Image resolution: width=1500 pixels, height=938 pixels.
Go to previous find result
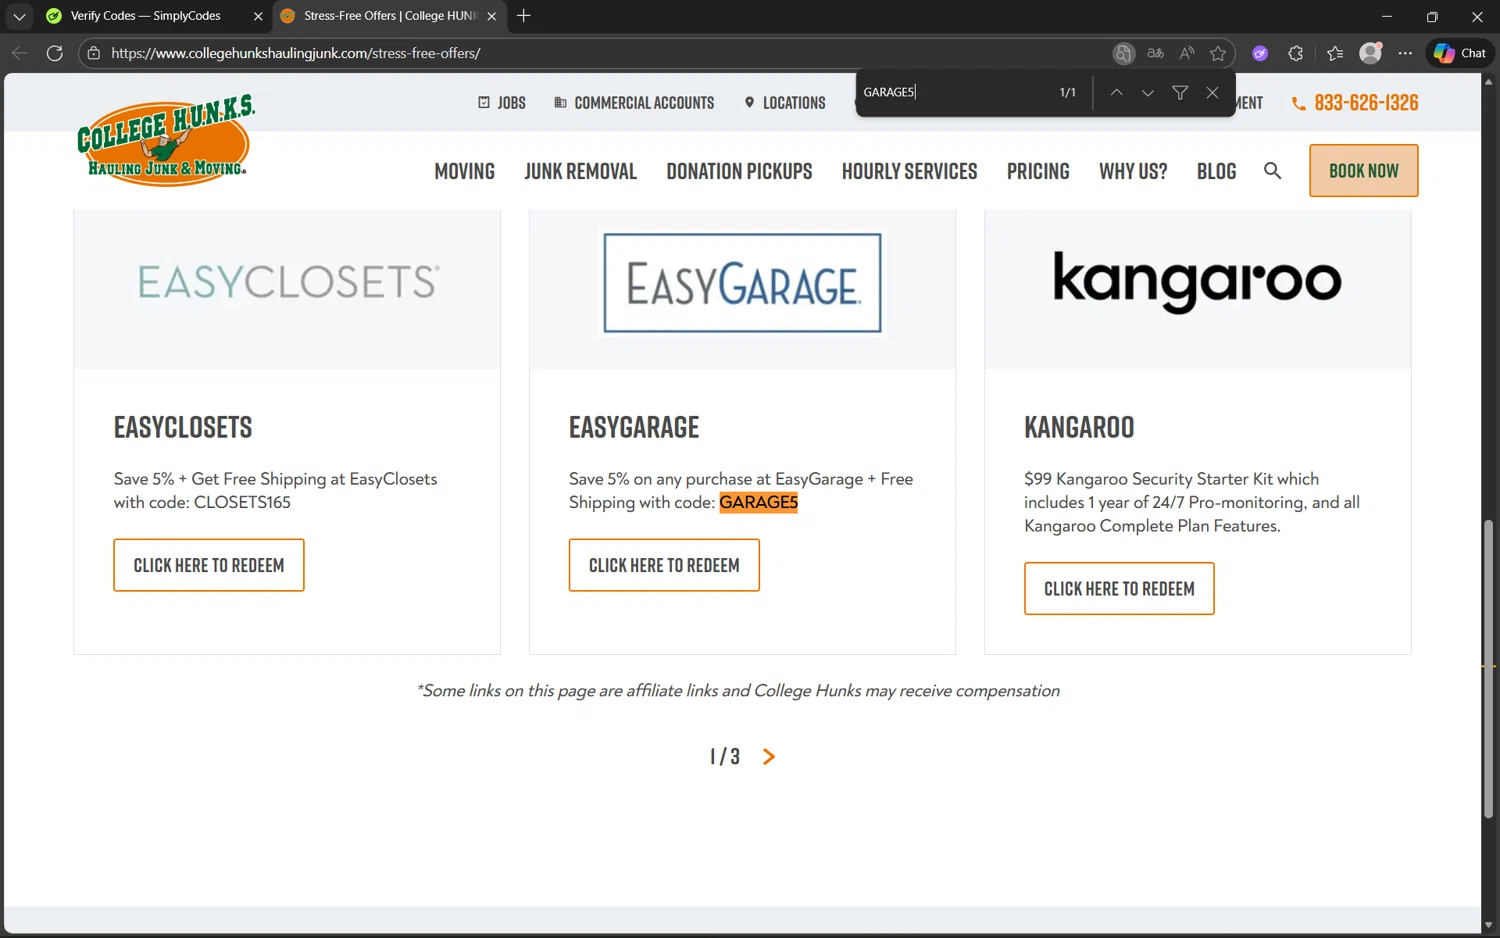(x=1116, y=92)
